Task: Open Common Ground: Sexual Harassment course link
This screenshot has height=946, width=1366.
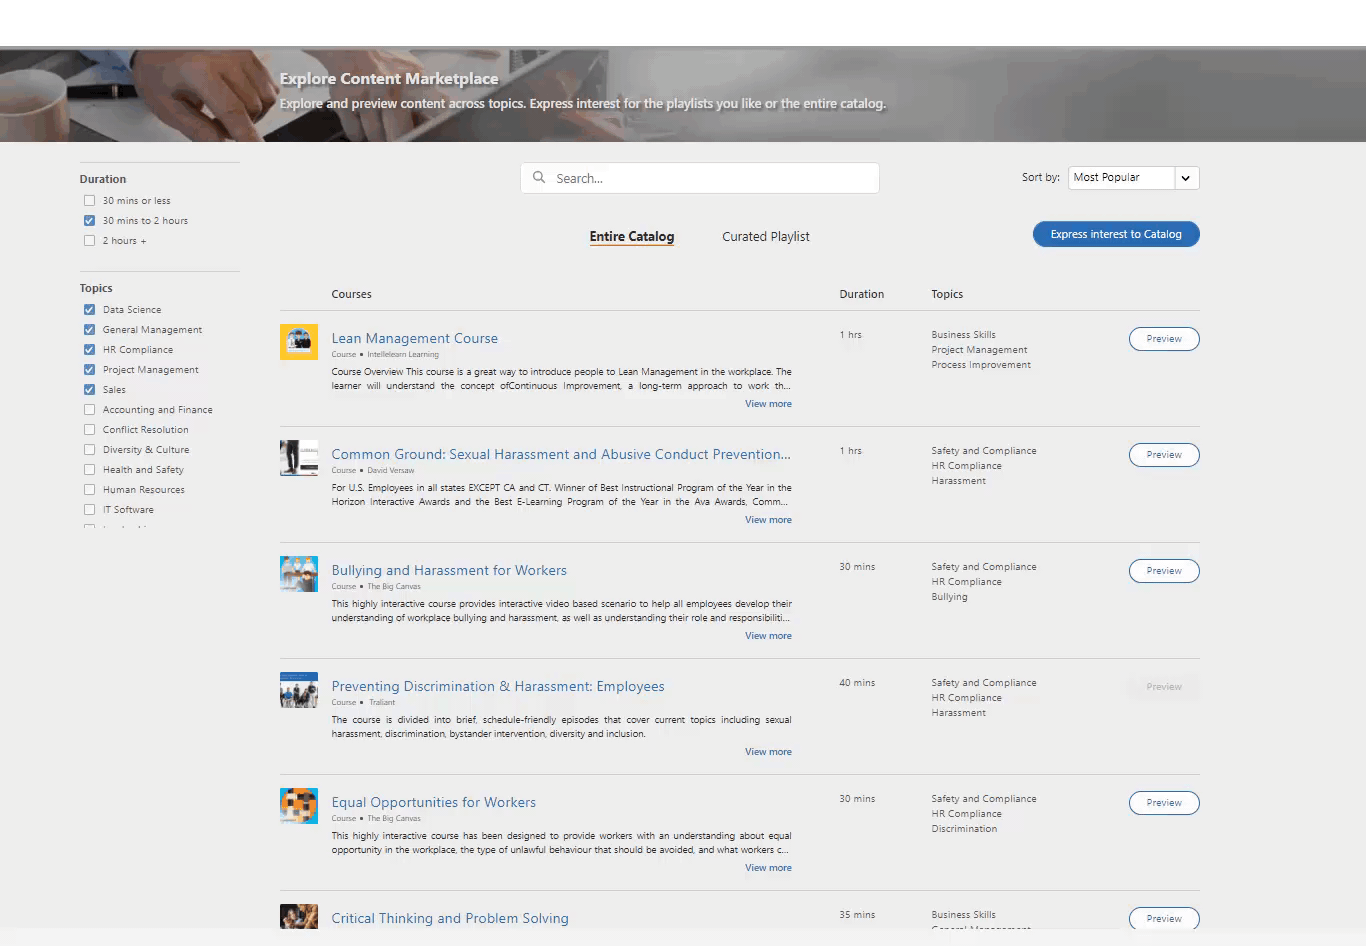Action: 561,455
